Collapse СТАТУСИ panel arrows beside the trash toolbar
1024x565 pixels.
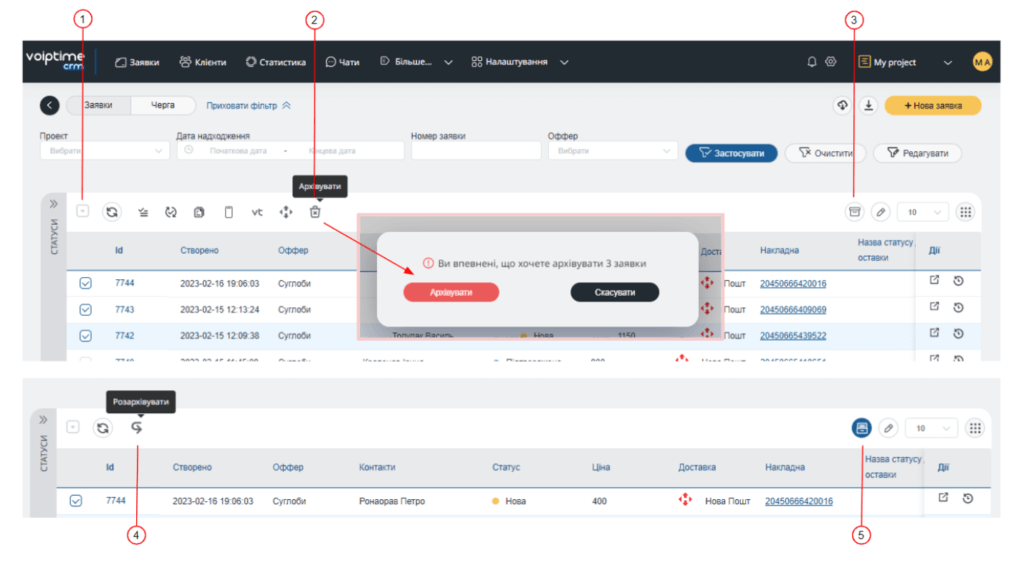(x=54, y=204)
